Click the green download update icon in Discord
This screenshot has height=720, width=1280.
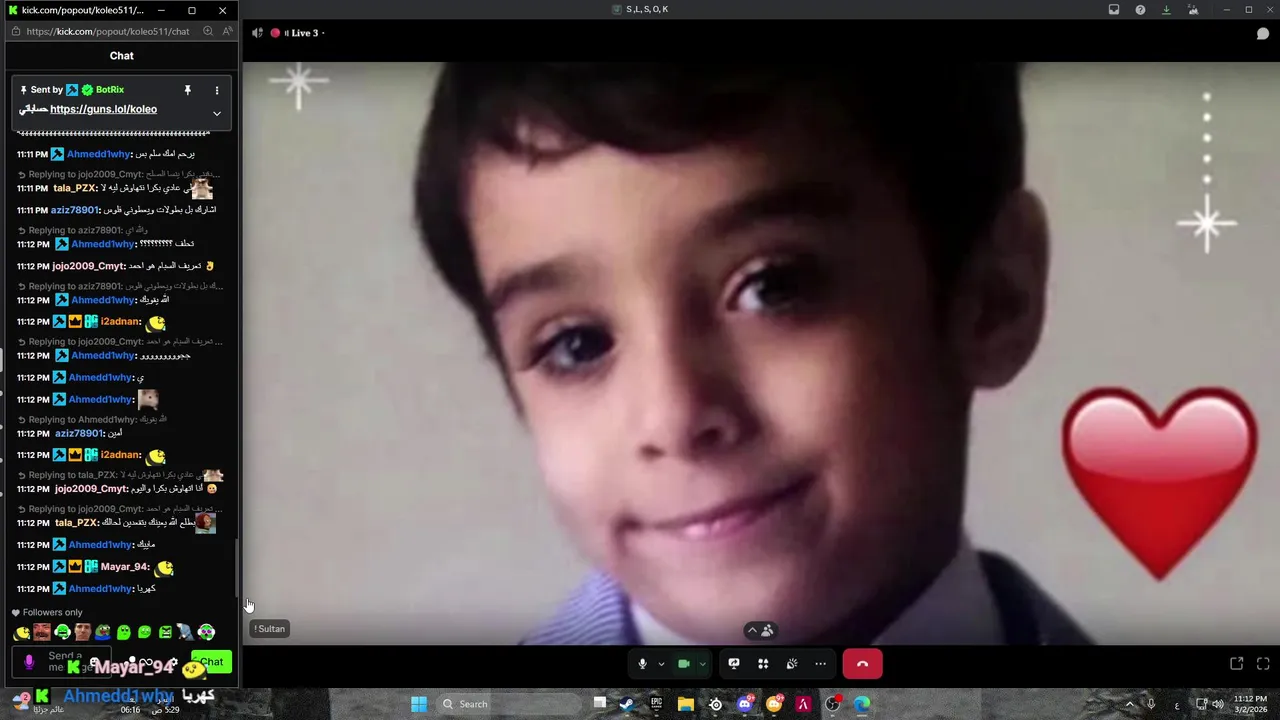[1166, 10]
